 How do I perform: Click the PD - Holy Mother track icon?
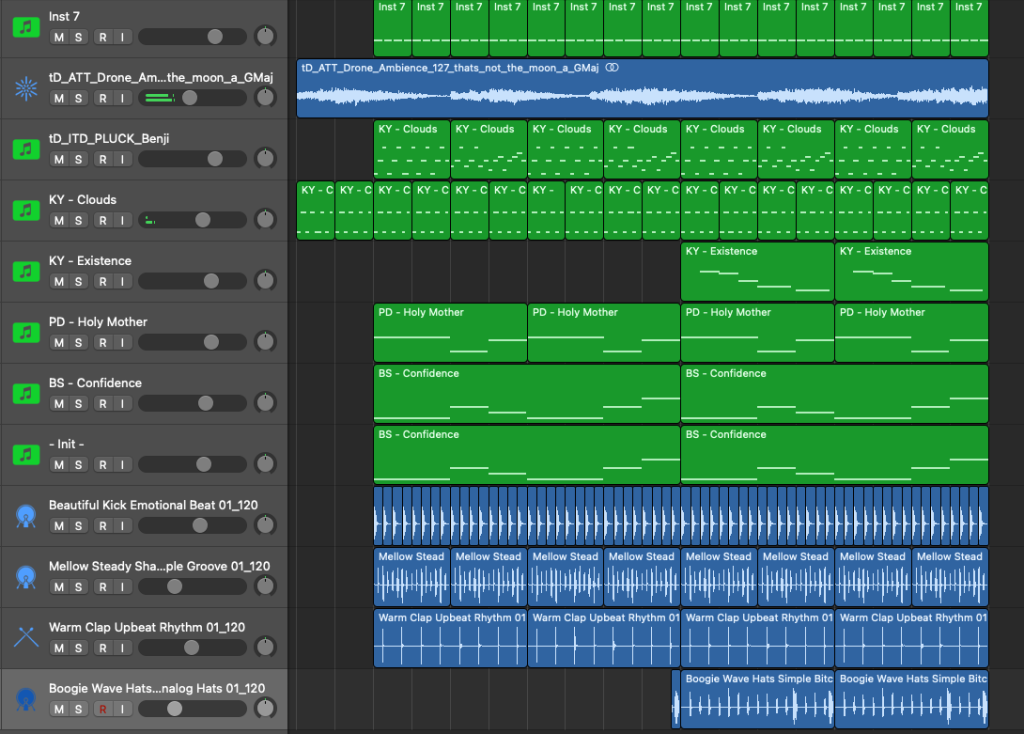tap(25, 332)
